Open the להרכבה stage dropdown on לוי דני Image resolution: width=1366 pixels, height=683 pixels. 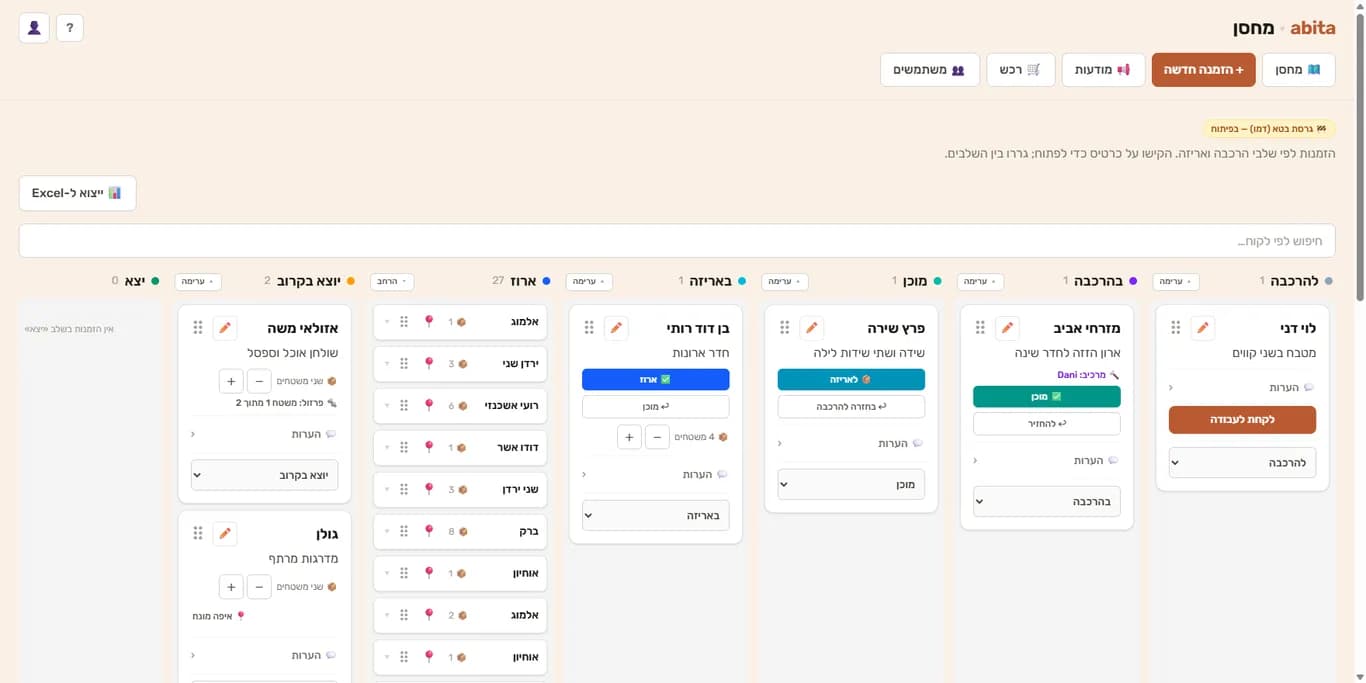(x=1242, y=463)
